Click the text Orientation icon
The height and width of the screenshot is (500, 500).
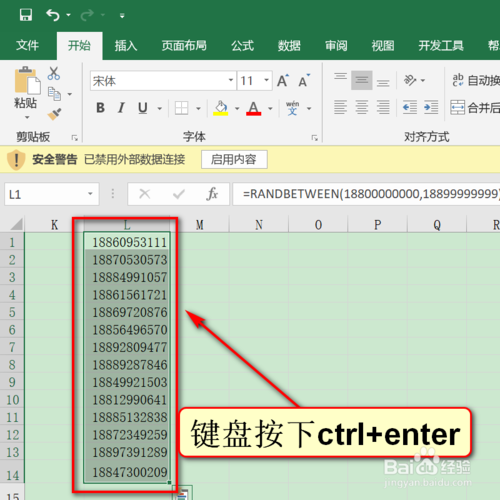click(410, 80)
